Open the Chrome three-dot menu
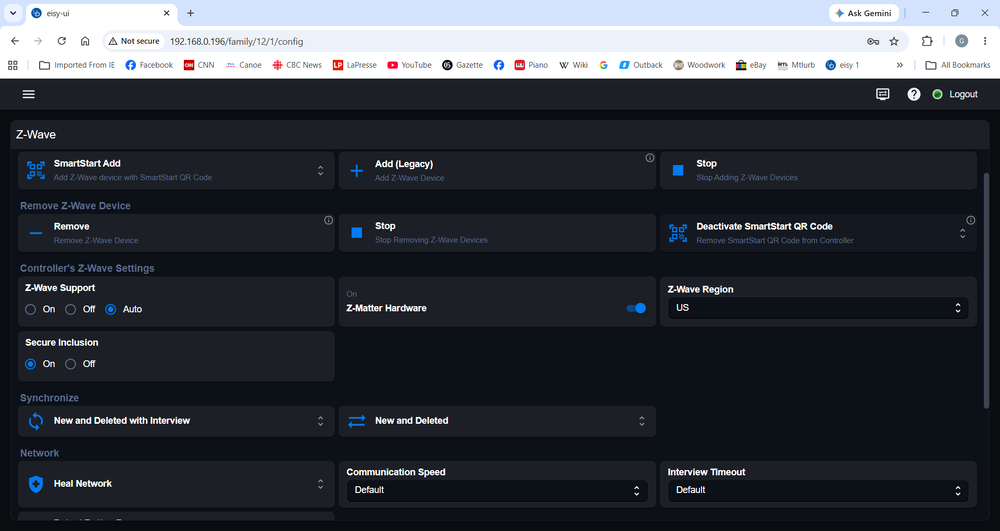Image resolution: width=1000 pixels, height=531 pixels. point(985,41)
